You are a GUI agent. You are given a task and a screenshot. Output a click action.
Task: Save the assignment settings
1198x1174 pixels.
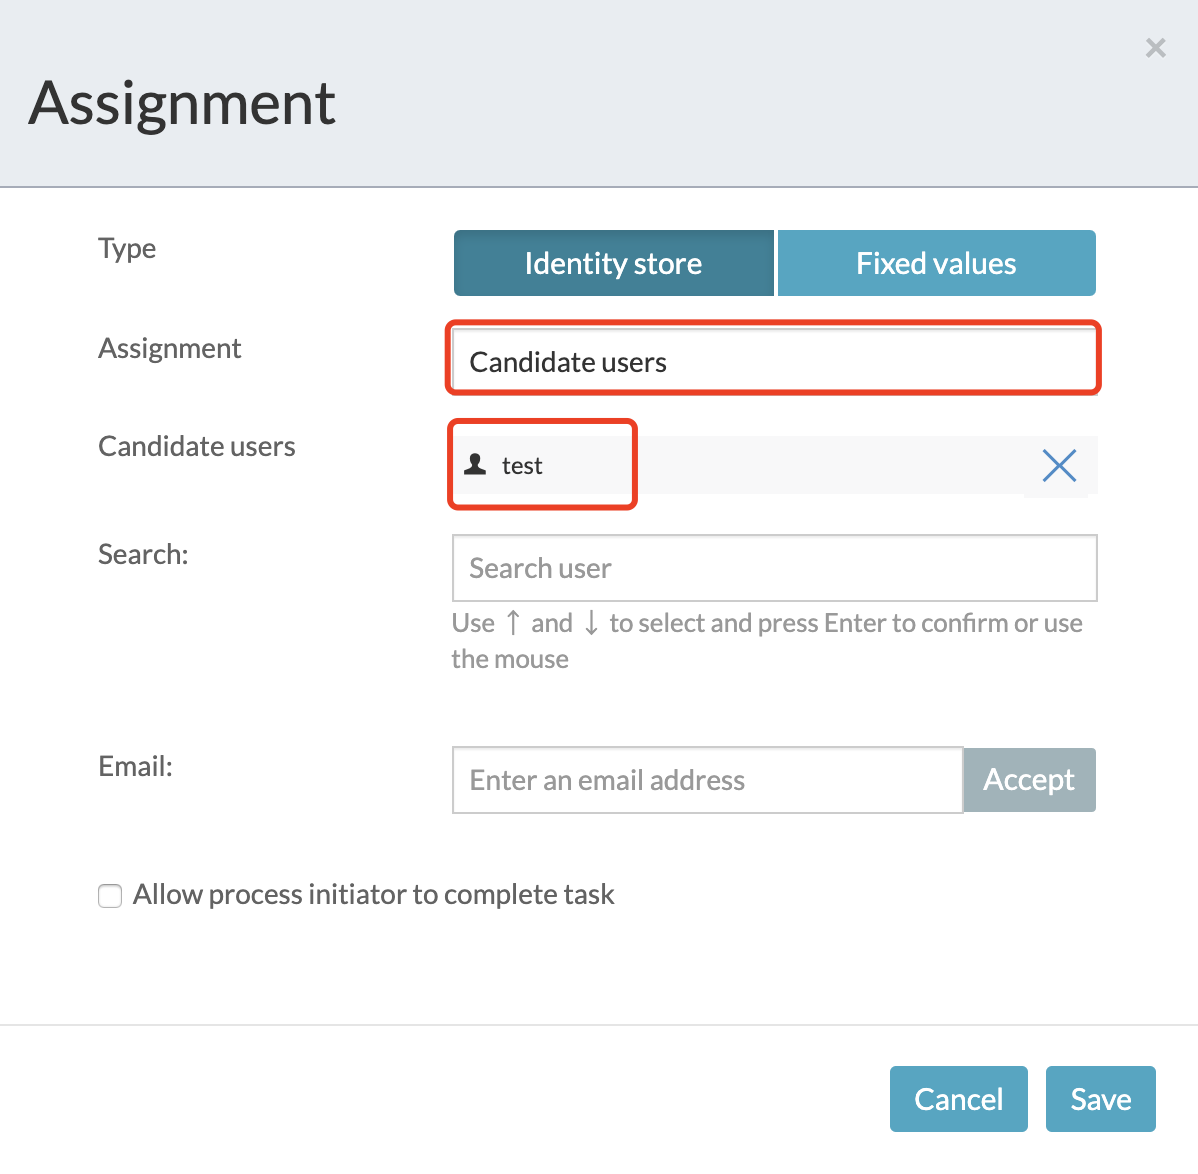(1100, 1098)
